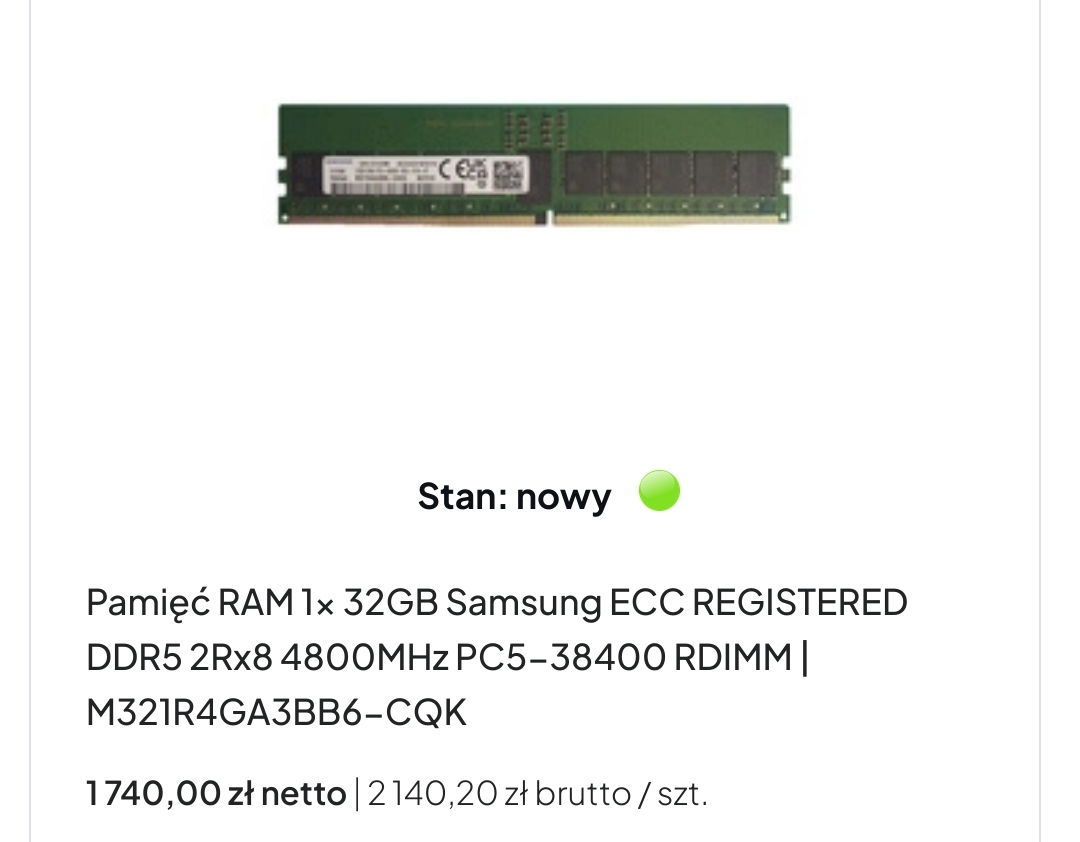Click the green upper area of the RAM board

pyautogui.click(x=534, y=127)
